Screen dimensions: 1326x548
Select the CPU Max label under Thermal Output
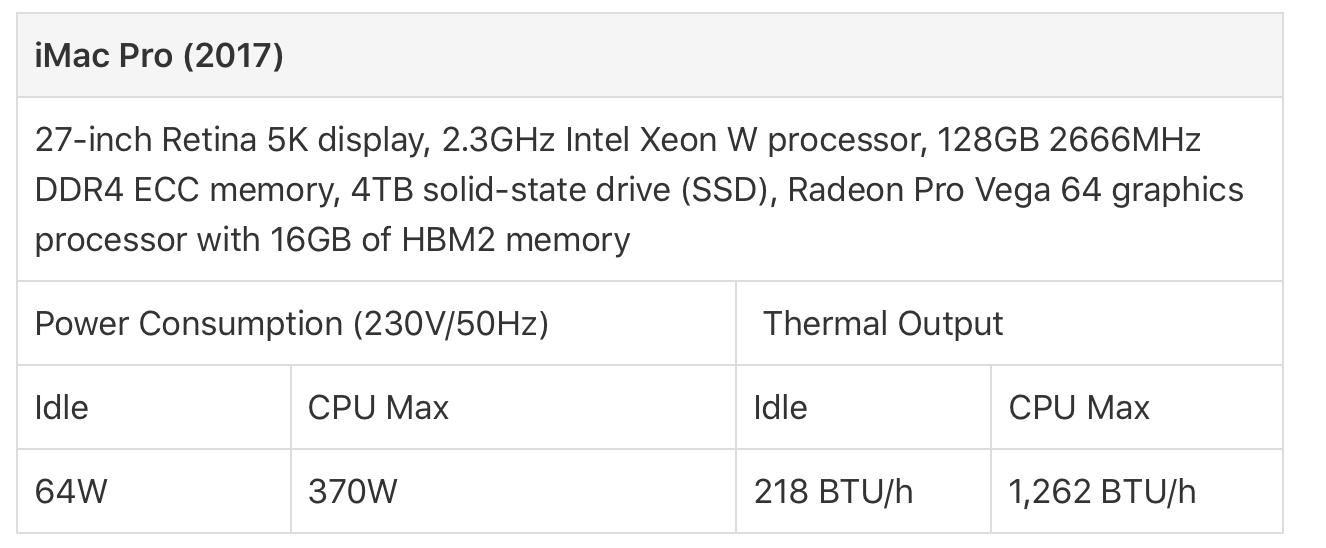1080,408
